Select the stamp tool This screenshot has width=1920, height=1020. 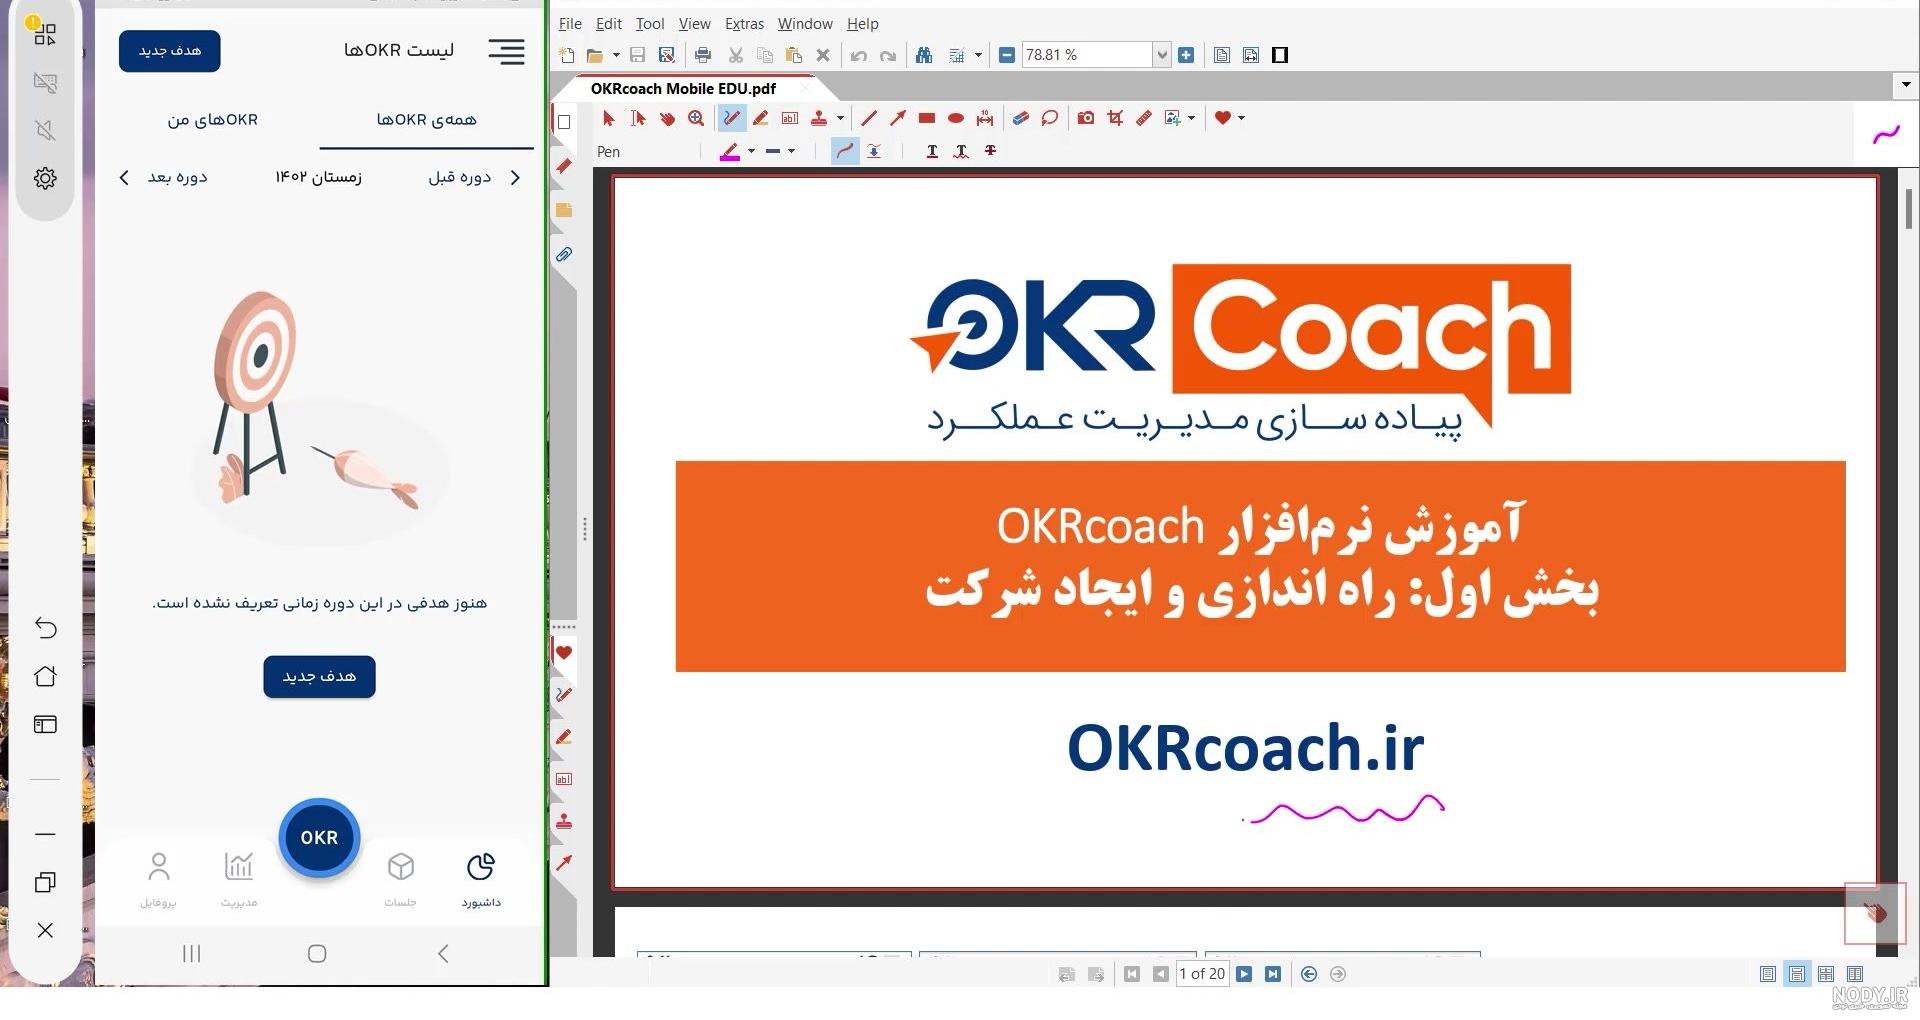point(819,118)
